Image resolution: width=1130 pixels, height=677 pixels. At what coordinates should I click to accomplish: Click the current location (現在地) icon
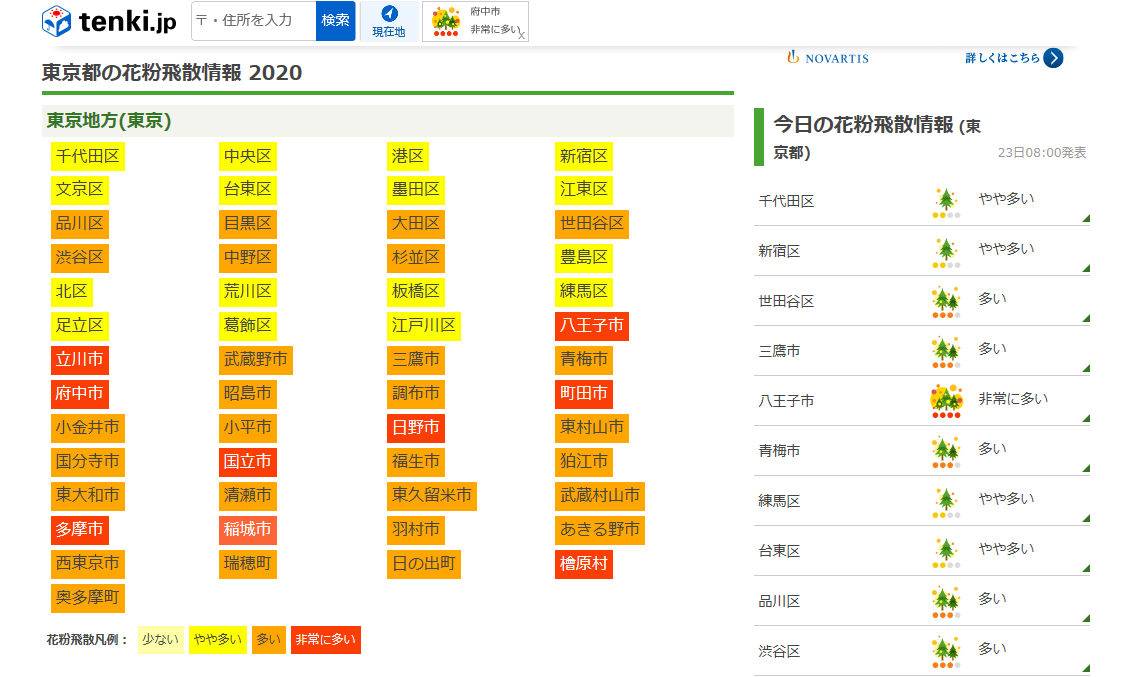[x=389, y=14]
